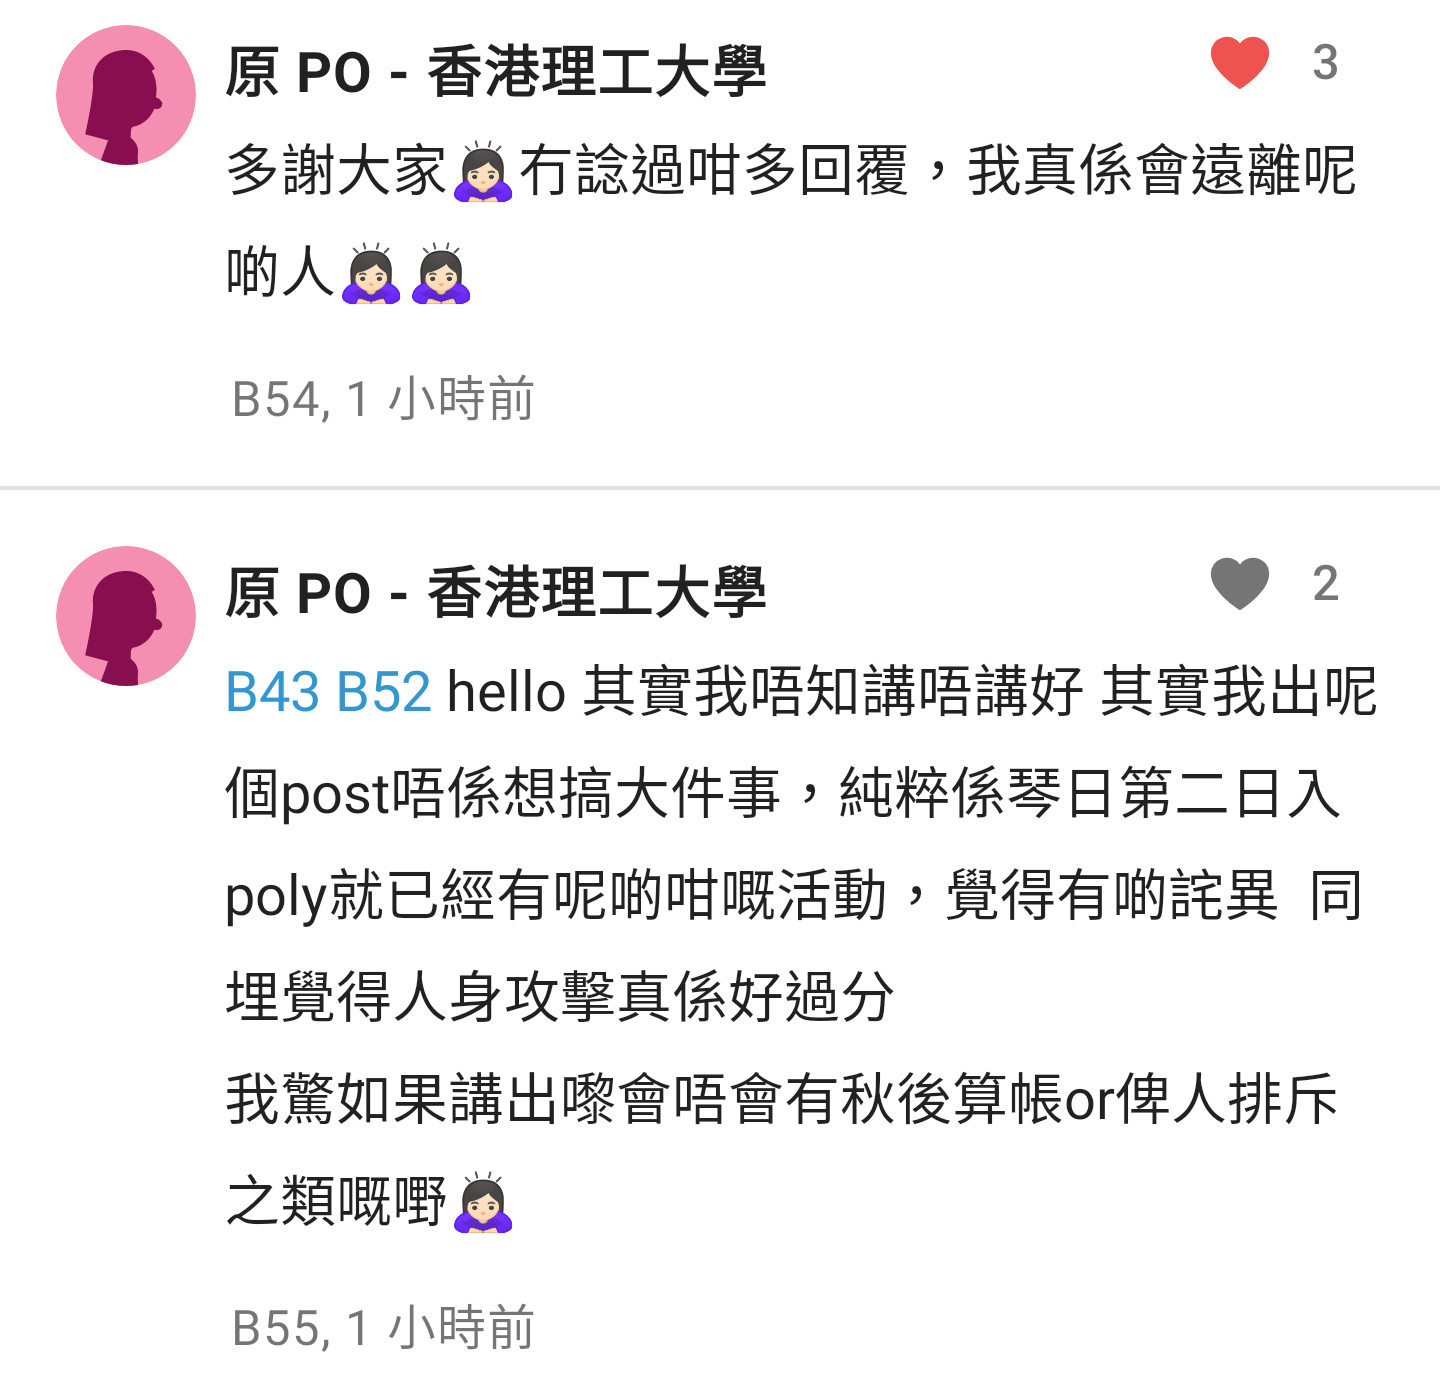1440x1389 pixels.
Task: Open avatar of B54 commenter
Action: [x=126, y=95]
